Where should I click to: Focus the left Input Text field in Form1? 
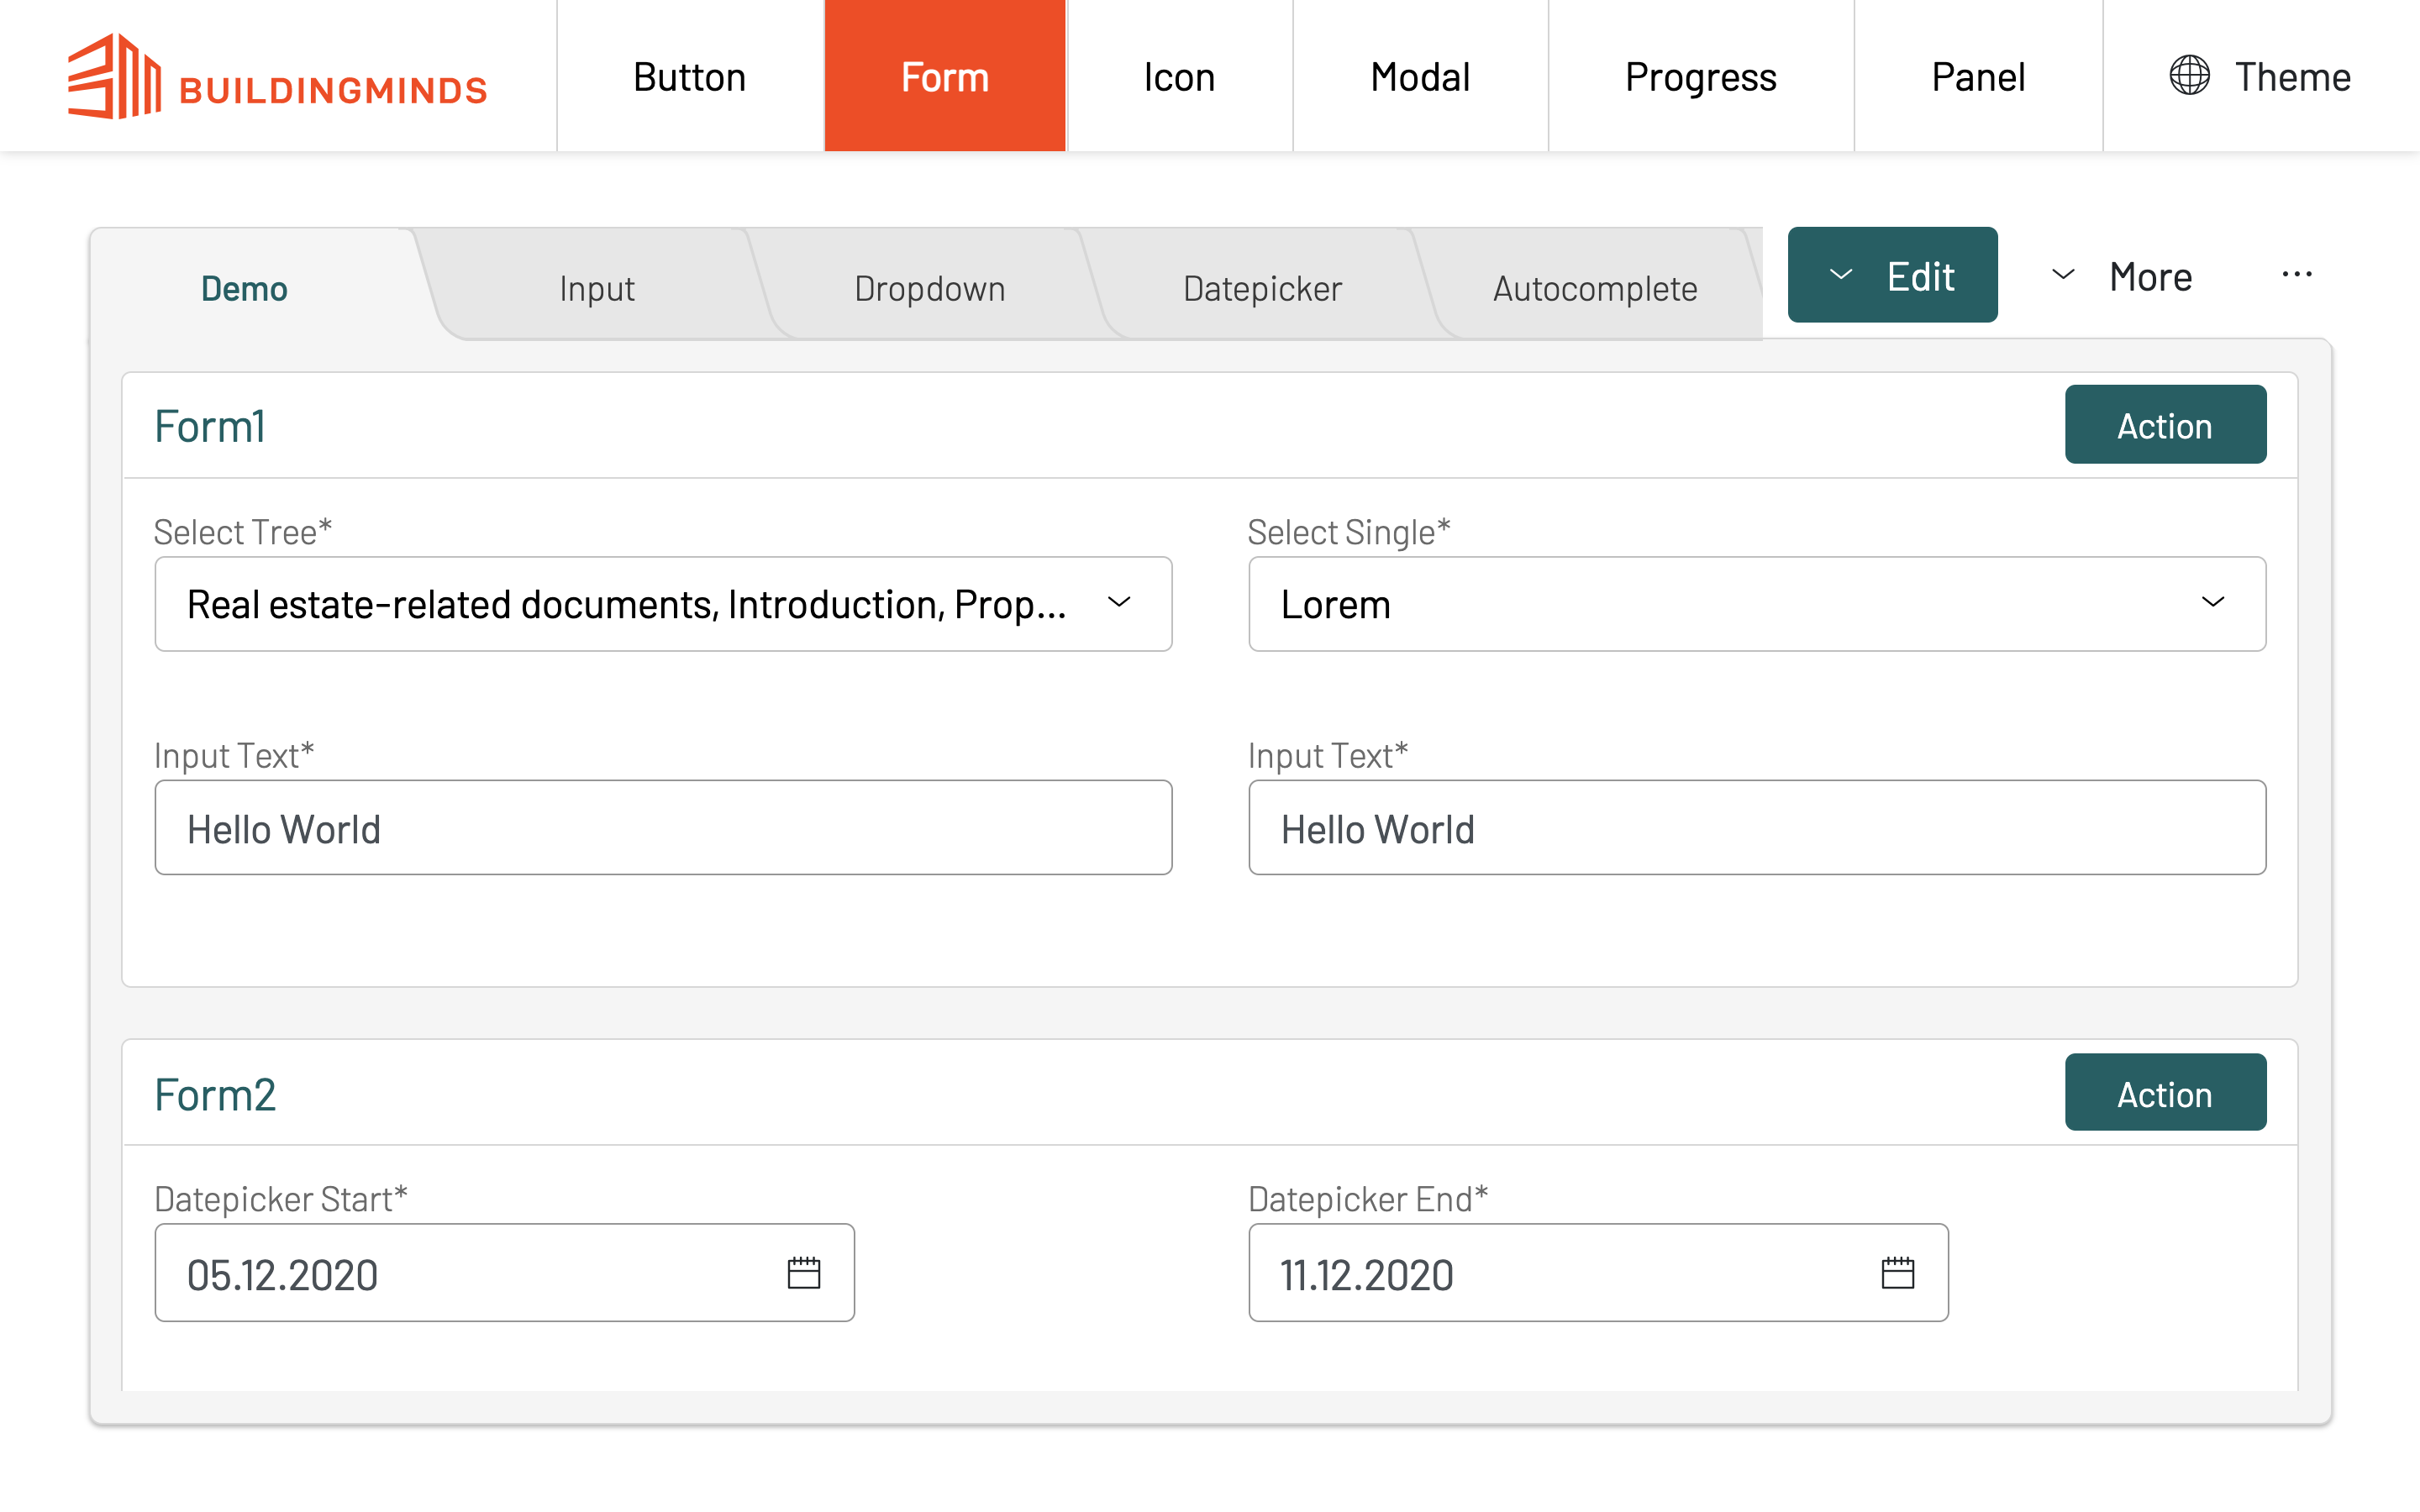663,828
